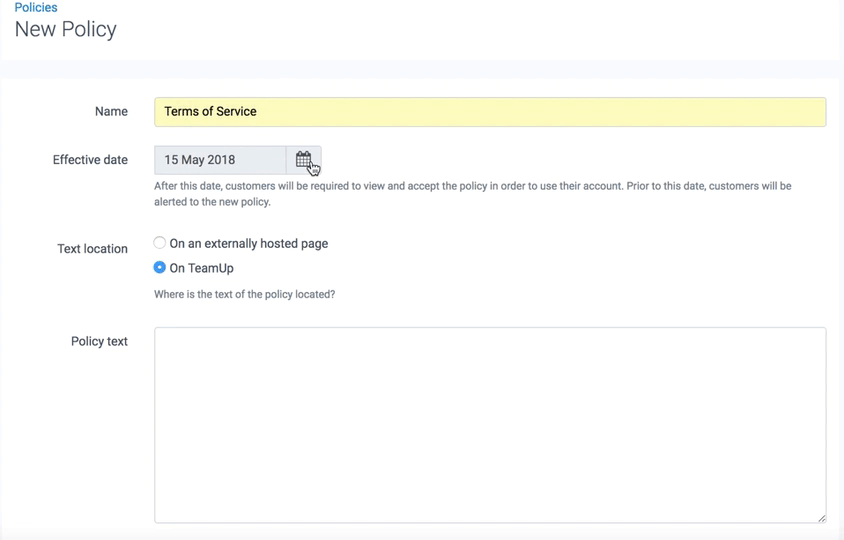Place cursor on "Terms of Service" text
Screen dimensions: 844x540
(x=210, y=112)
